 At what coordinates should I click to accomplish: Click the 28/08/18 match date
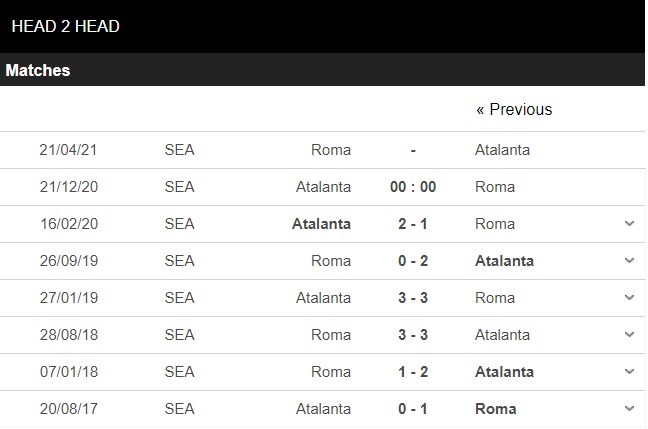click(68, 335)
